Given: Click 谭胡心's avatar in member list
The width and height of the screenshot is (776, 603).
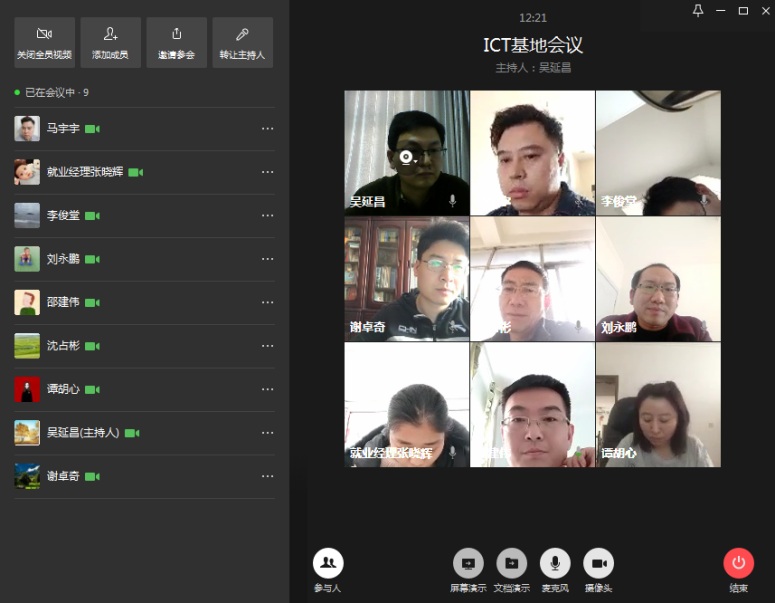Looking at the screenshot, I should (27, 389).
